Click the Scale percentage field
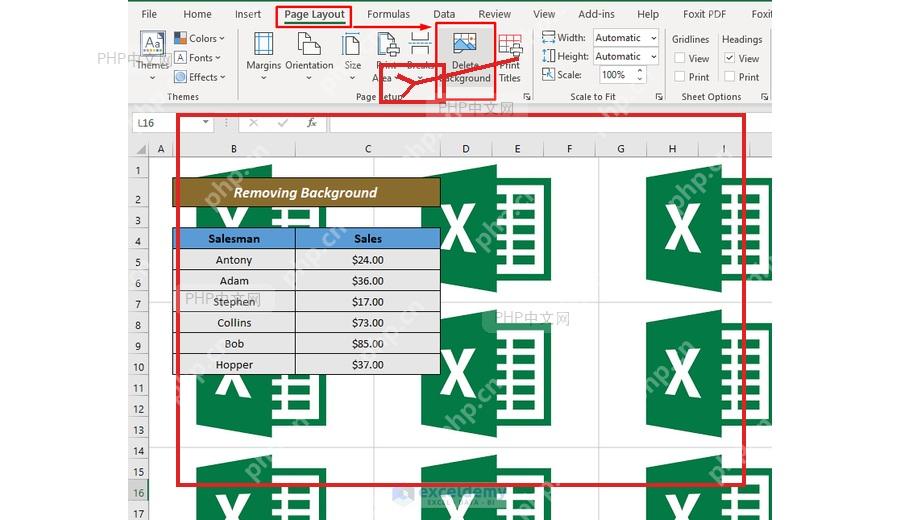 (x=616, y=75)
